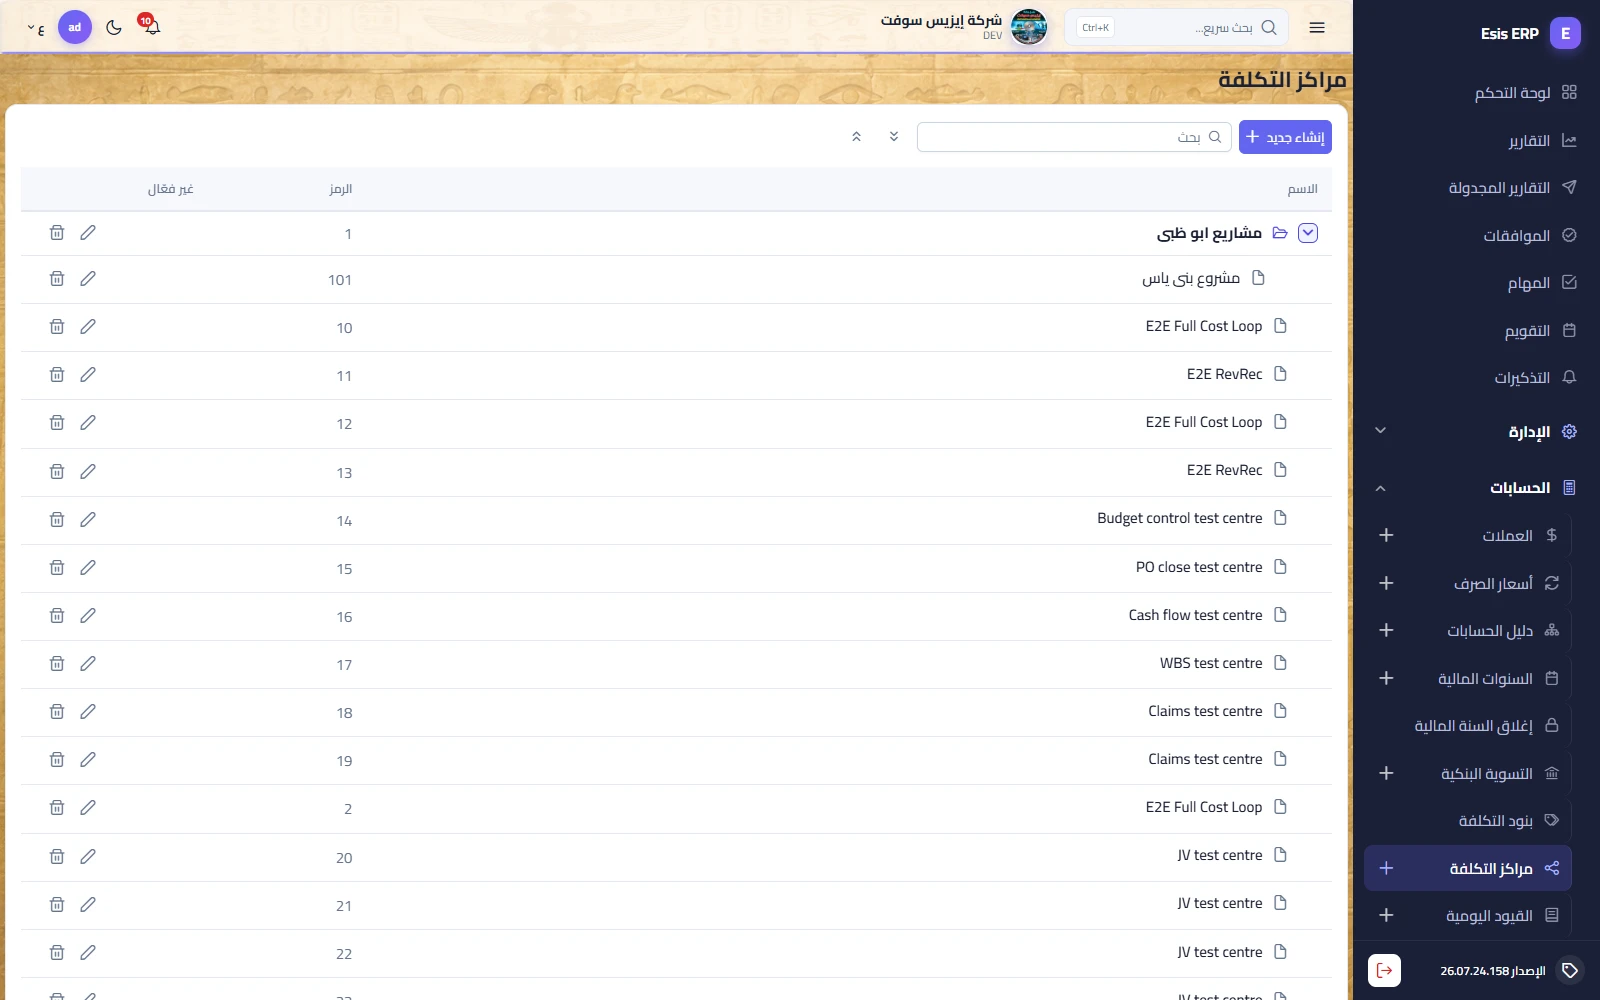
Task: Delete the cost centre with code 22
Action: [57, 953]
